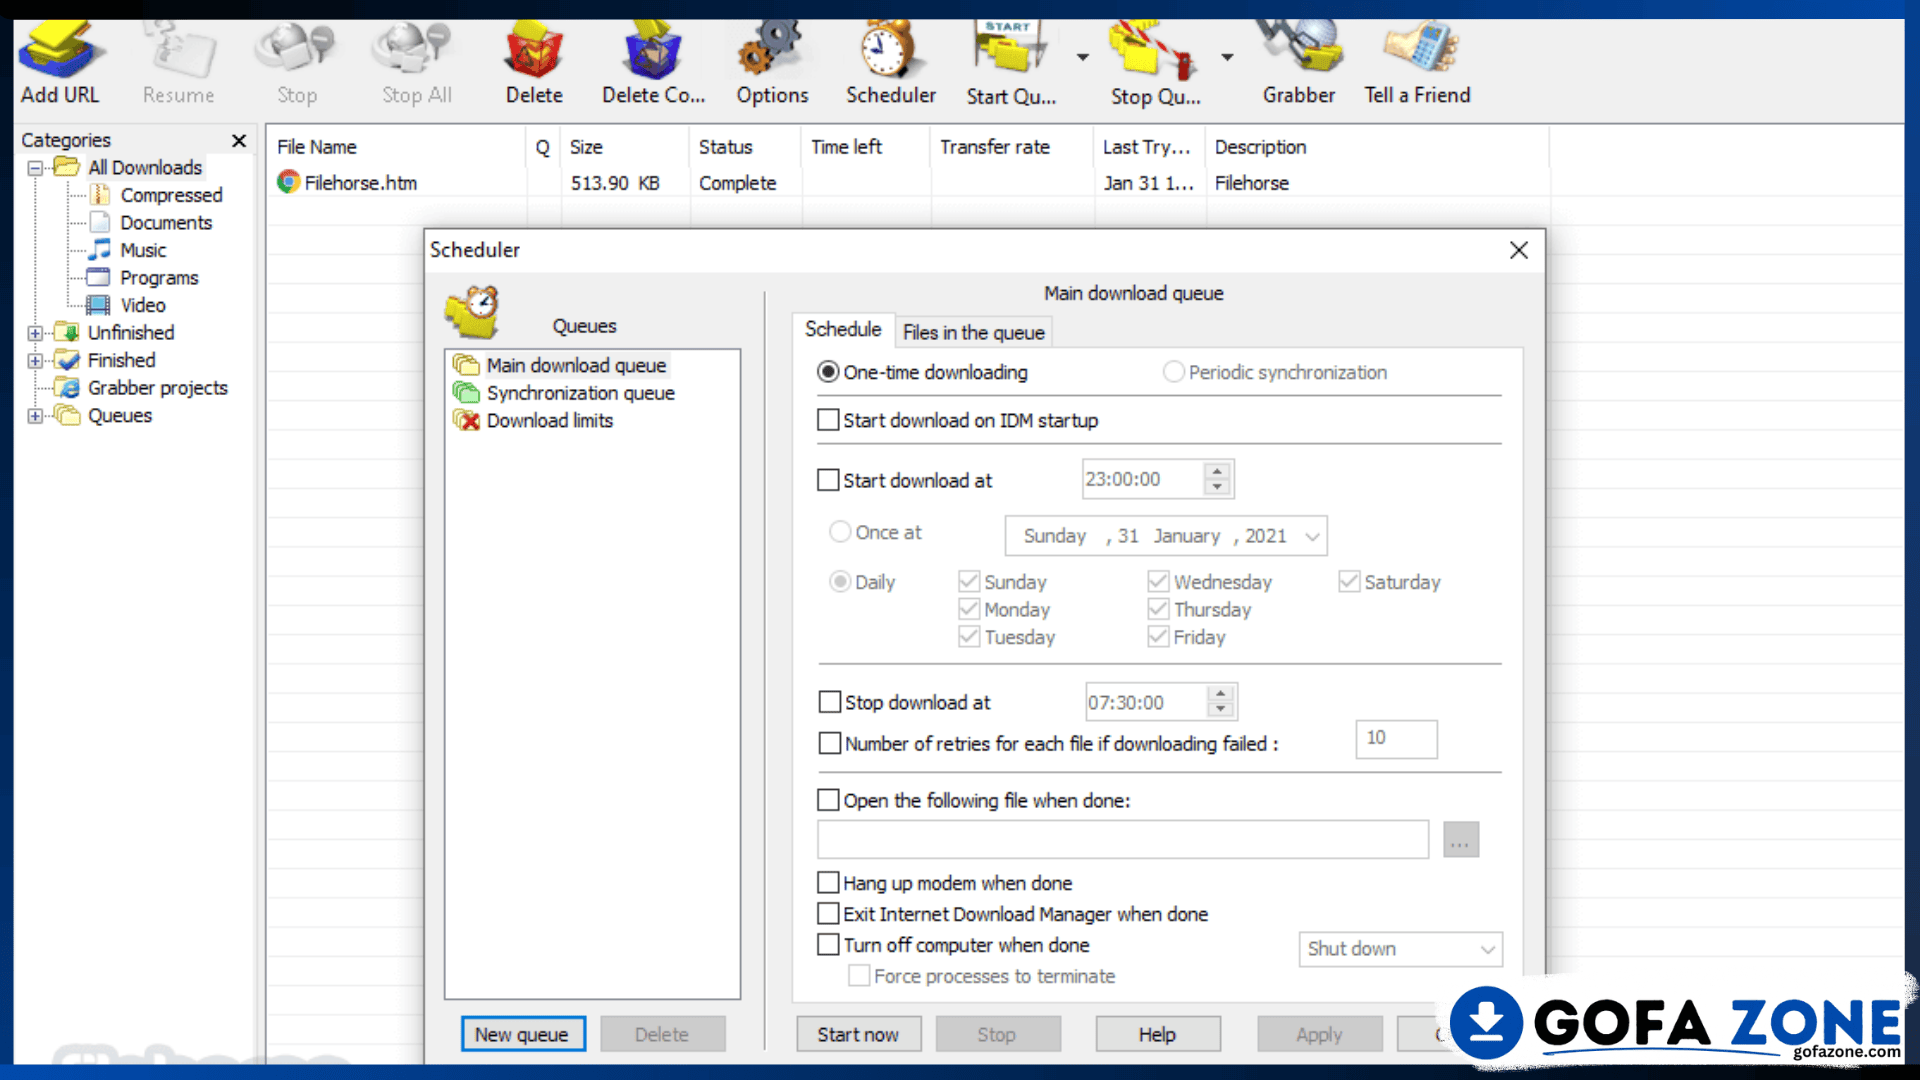Image resolution: width=1920 pixels, height=1080 pixels.
Task: Increase the start download time spinner
Action: pos(1217,471)
